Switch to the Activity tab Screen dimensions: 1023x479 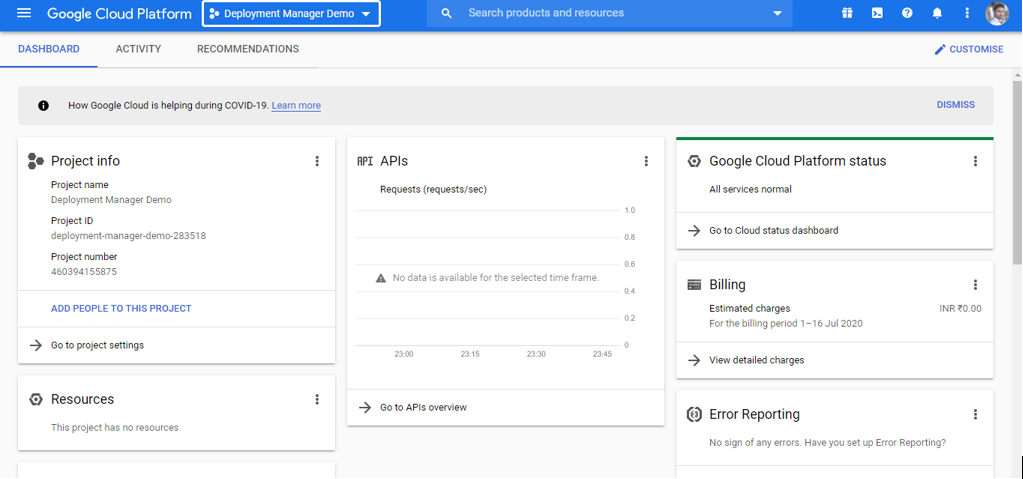138,49
